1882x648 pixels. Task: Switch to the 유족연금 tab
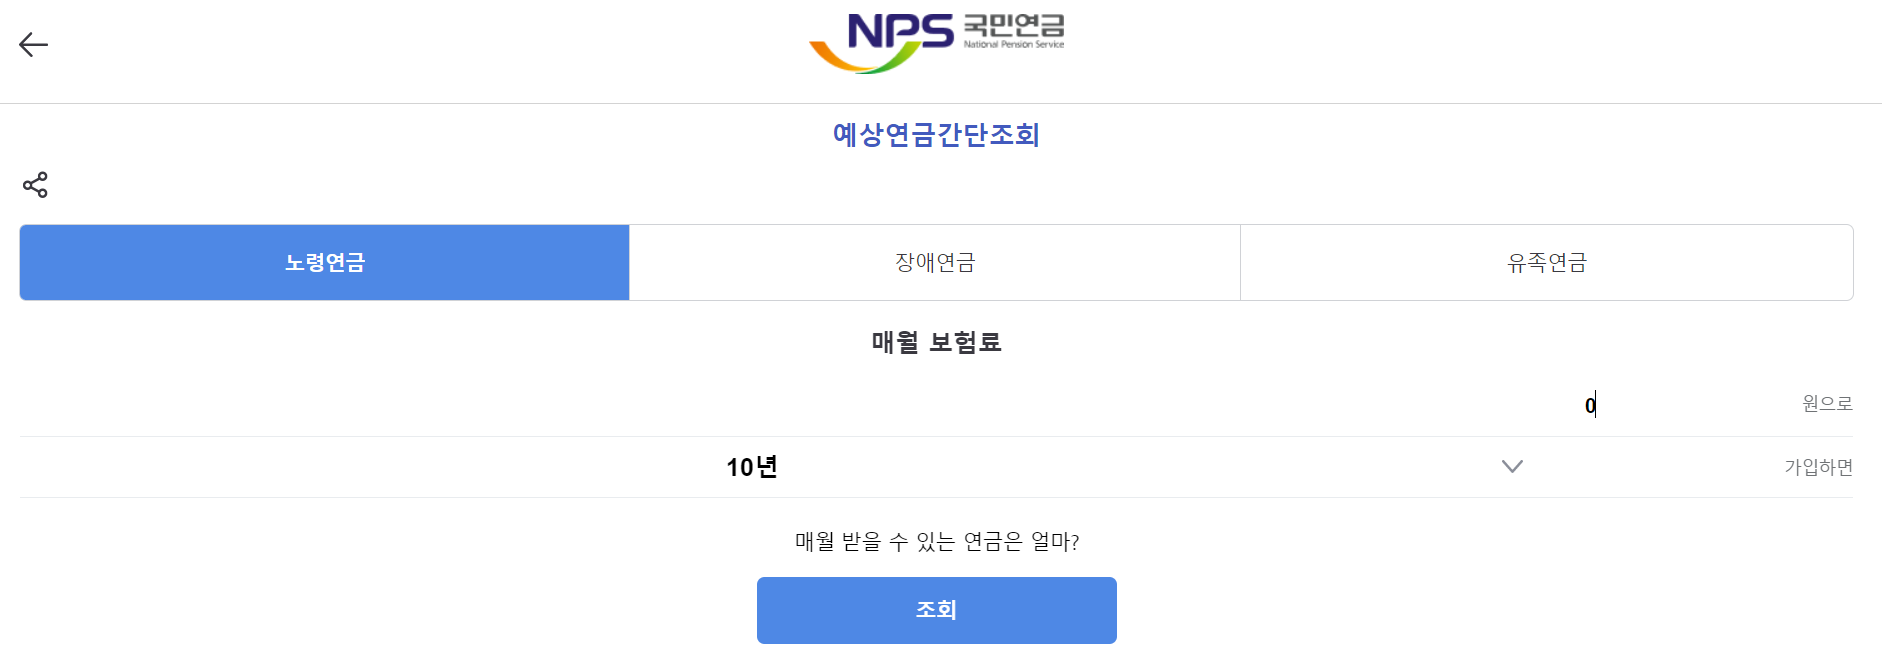coord(1546,262)
